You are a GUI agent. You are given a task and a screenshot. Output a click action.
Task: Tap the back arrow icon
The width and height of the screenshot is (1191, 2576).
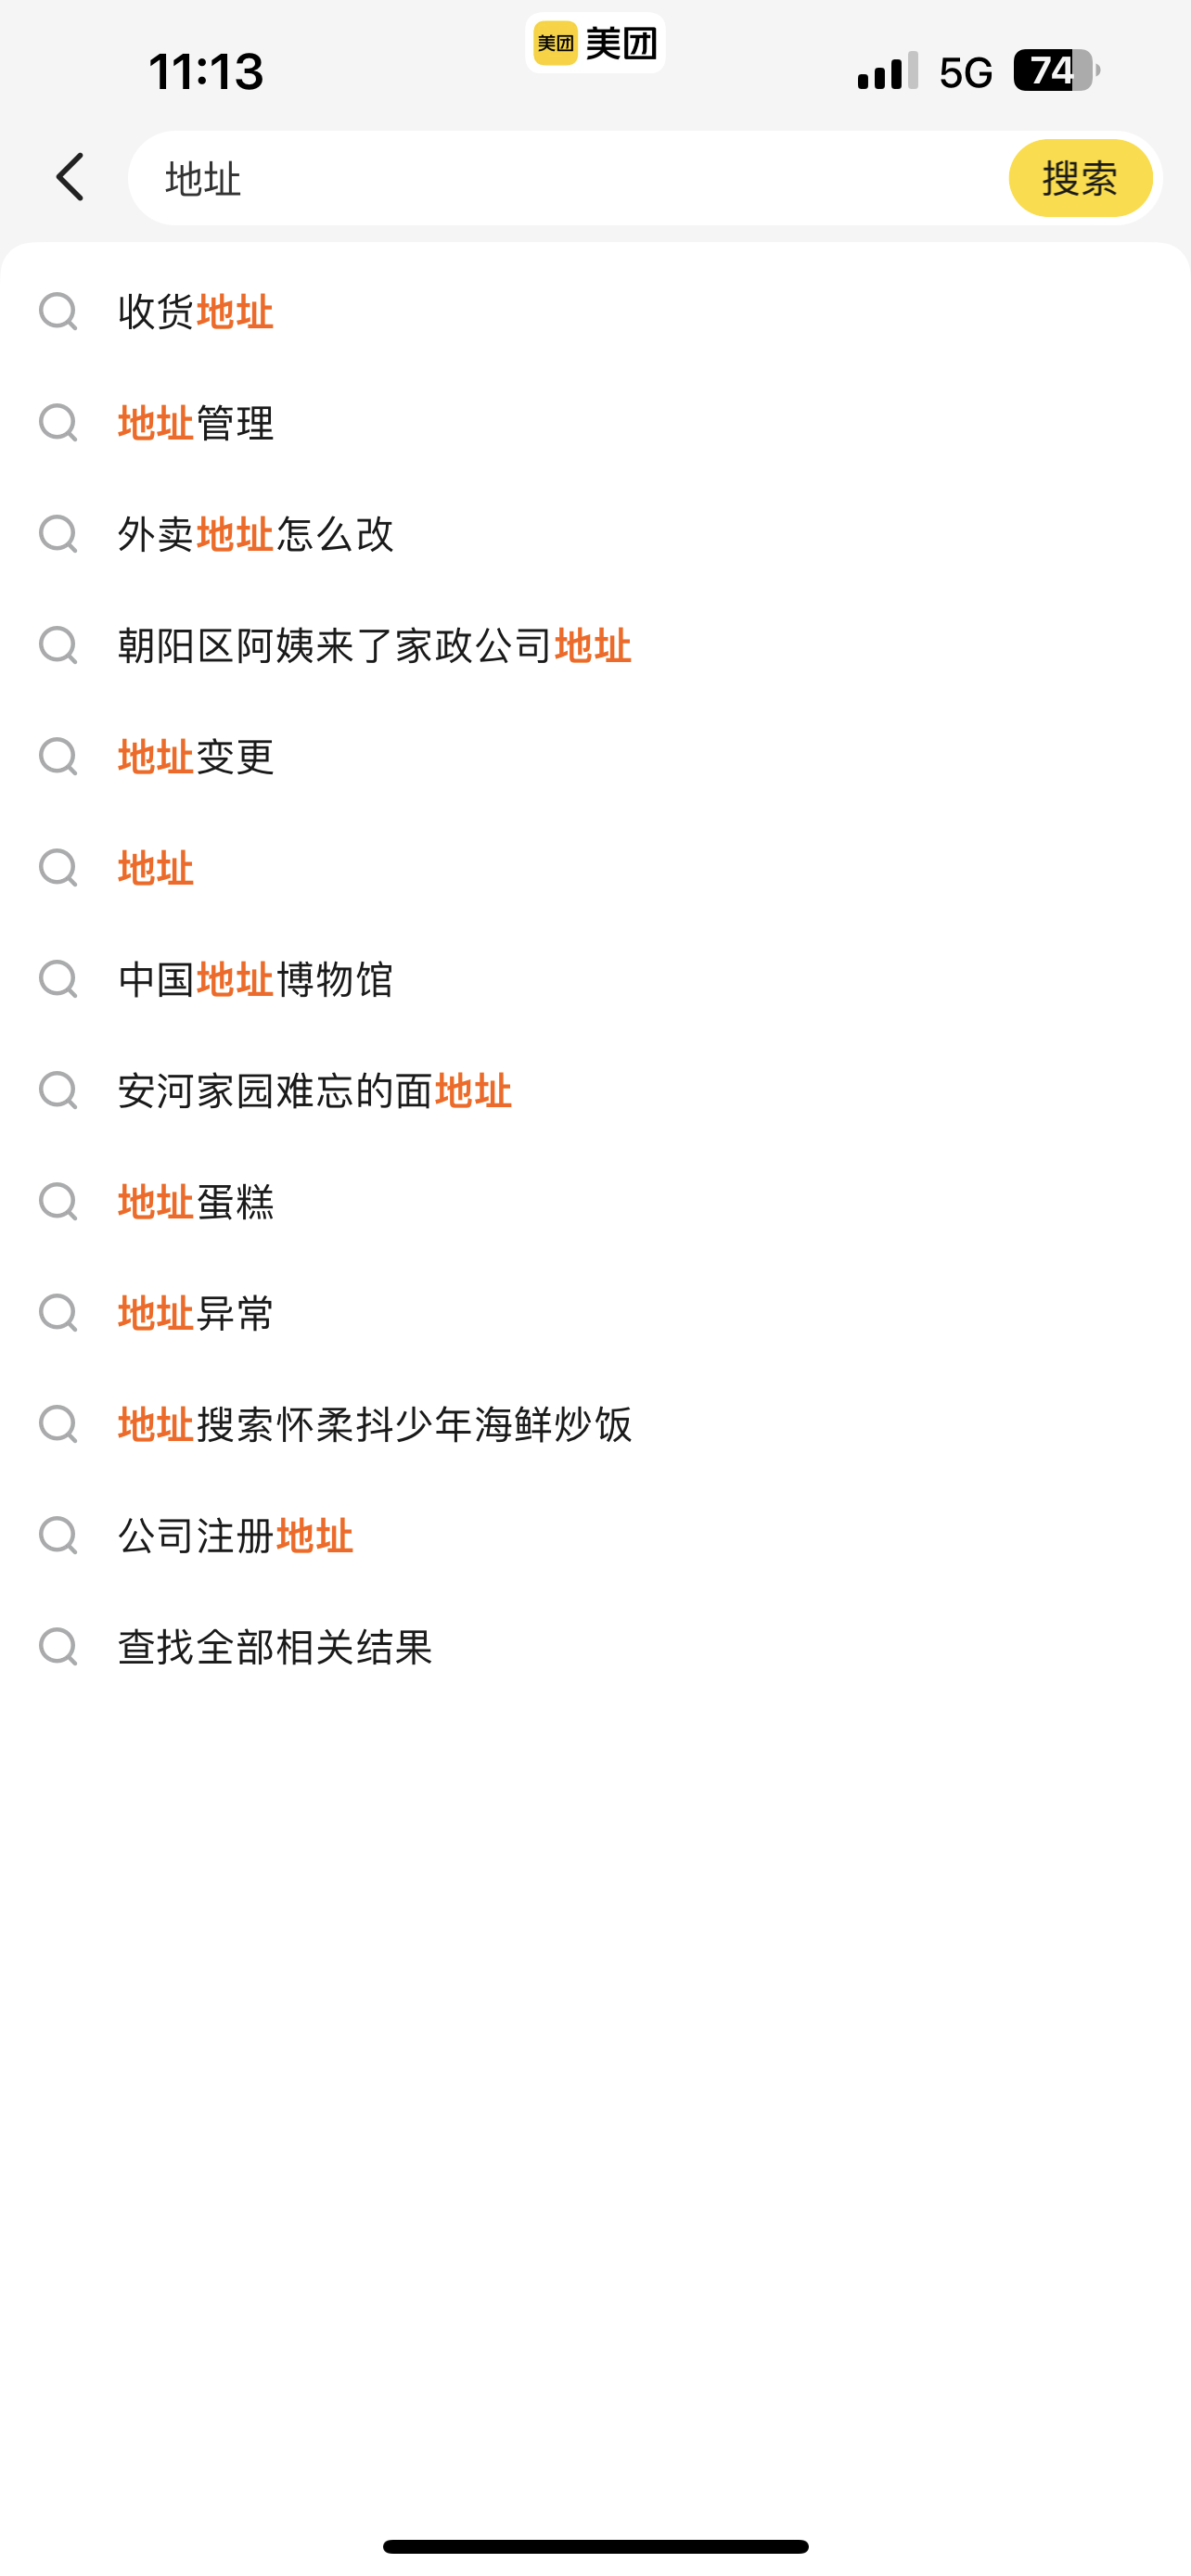click(x=70, y=178)
